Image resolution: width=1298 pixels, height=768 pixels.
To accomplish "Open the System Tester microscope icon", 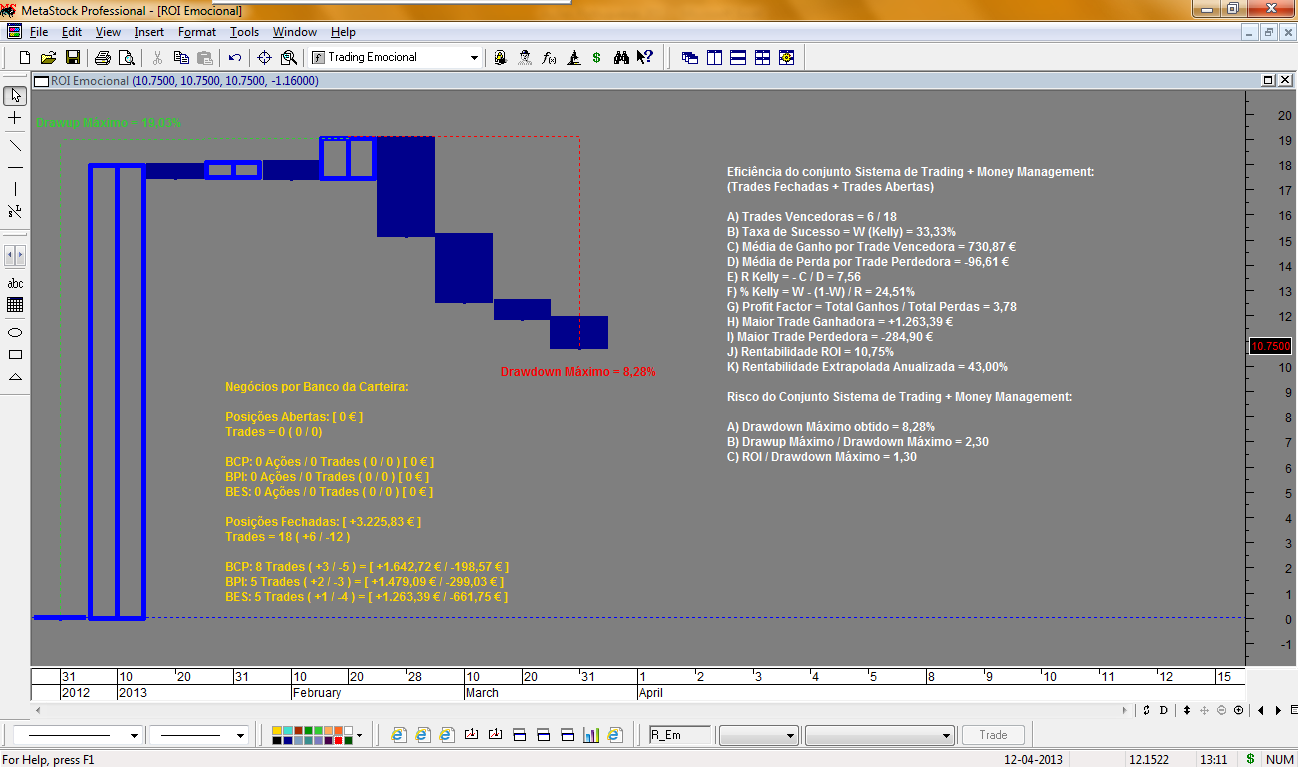I will coord(574,58).
